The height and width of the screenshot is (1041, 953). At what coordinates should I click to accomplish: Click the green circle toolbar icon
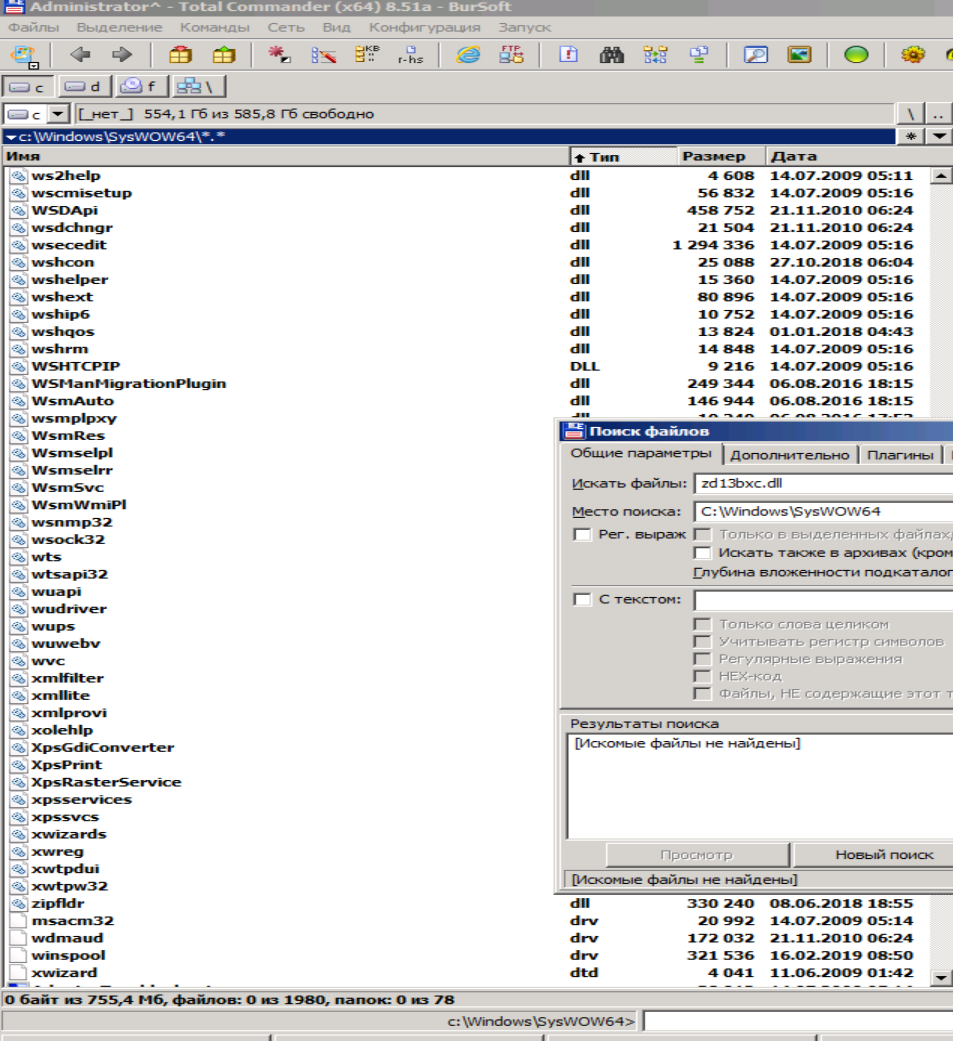[856, 54]
